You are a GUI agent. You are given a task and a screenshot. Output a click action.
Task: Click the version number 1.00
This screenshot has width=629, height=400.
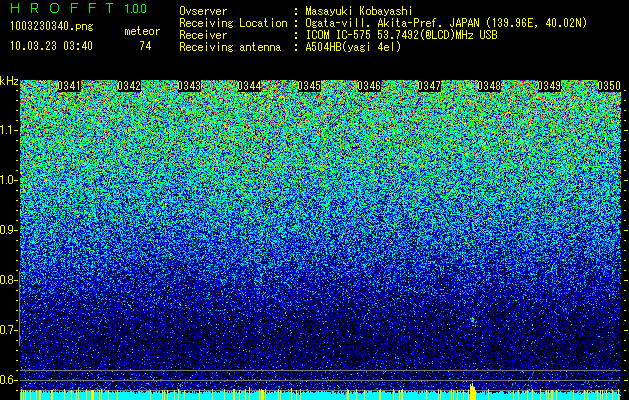tap(136, 9)
